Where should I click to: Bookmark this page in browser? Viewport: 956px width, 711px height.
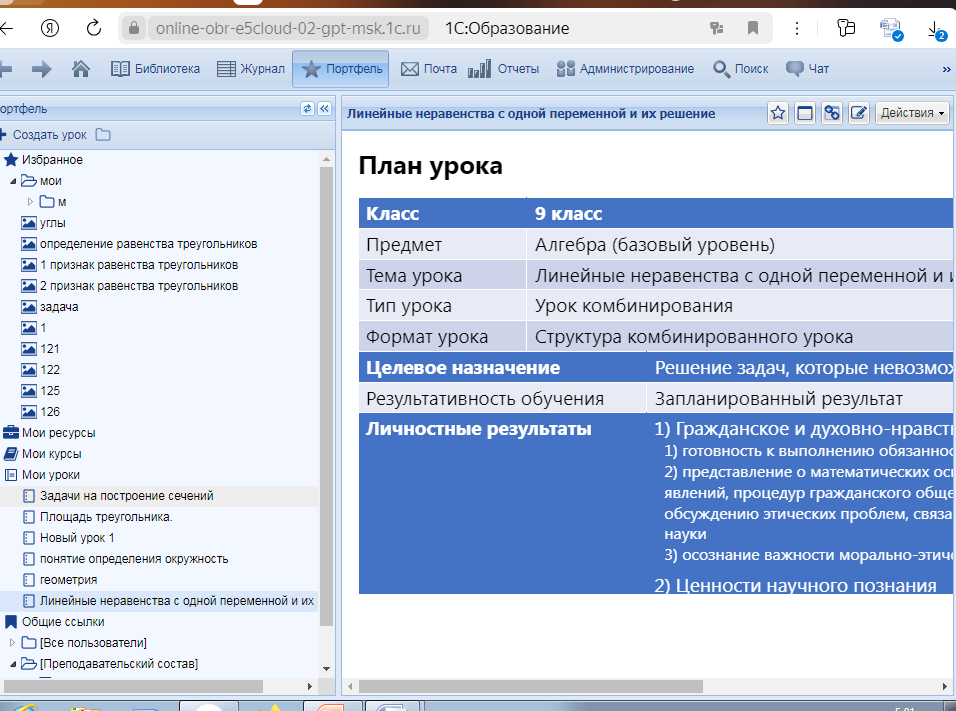[x=753, y=28]
